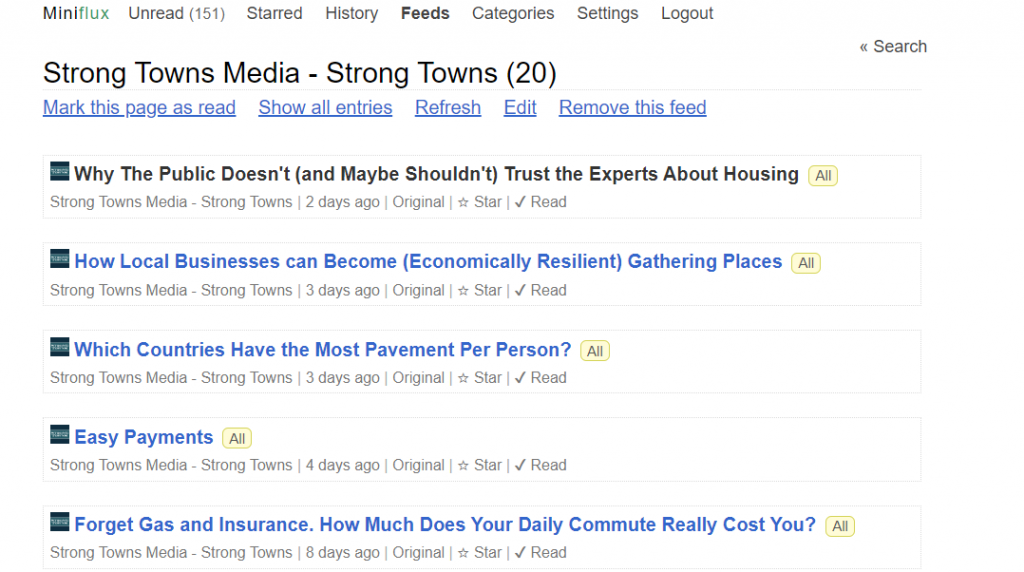Click feed favicon beside 'Why The Public Doesn't' entry
Screen dimensions: 1024x572
click(x=59, y=171)
